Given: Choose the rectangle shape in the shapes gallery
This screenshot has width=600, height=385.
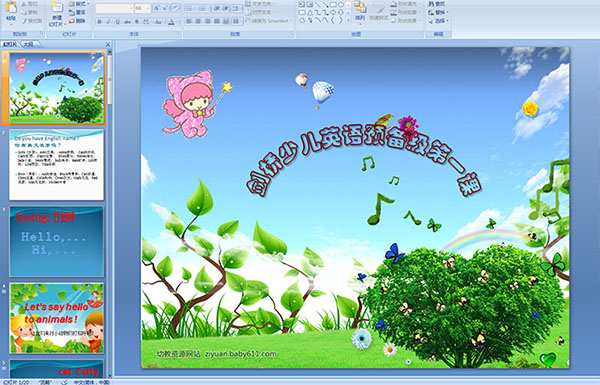Looking at the screenshot, I should pos(333,5).
